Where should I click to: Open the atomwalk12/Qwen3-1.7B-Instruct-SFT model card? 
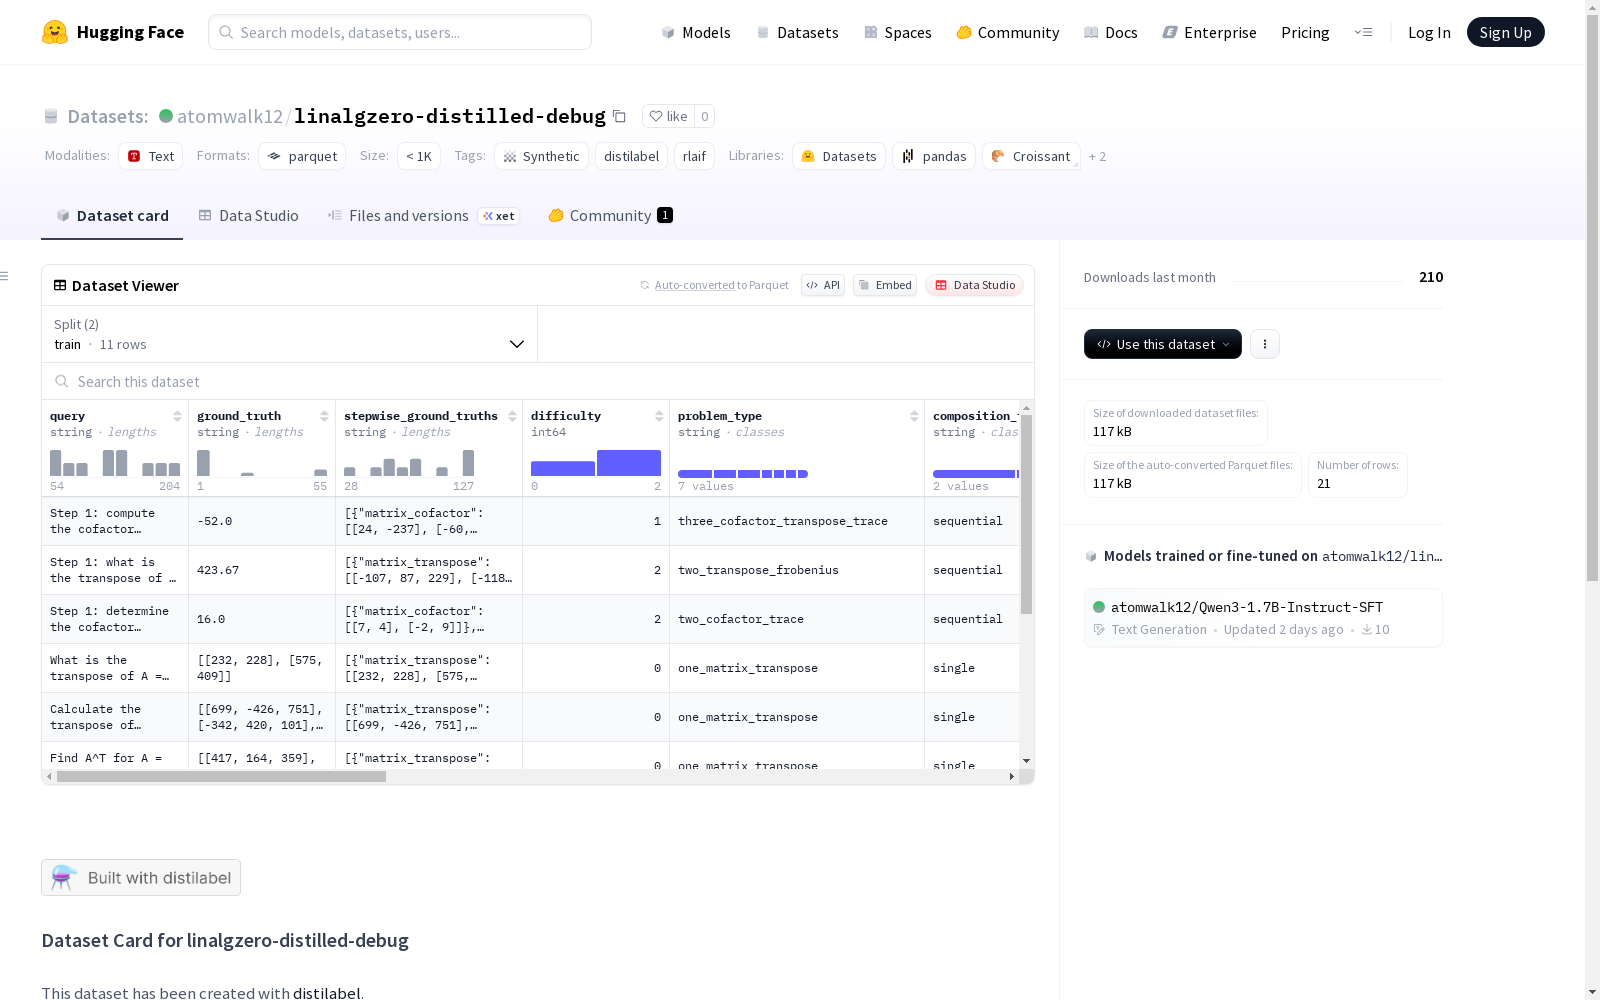1263,617
